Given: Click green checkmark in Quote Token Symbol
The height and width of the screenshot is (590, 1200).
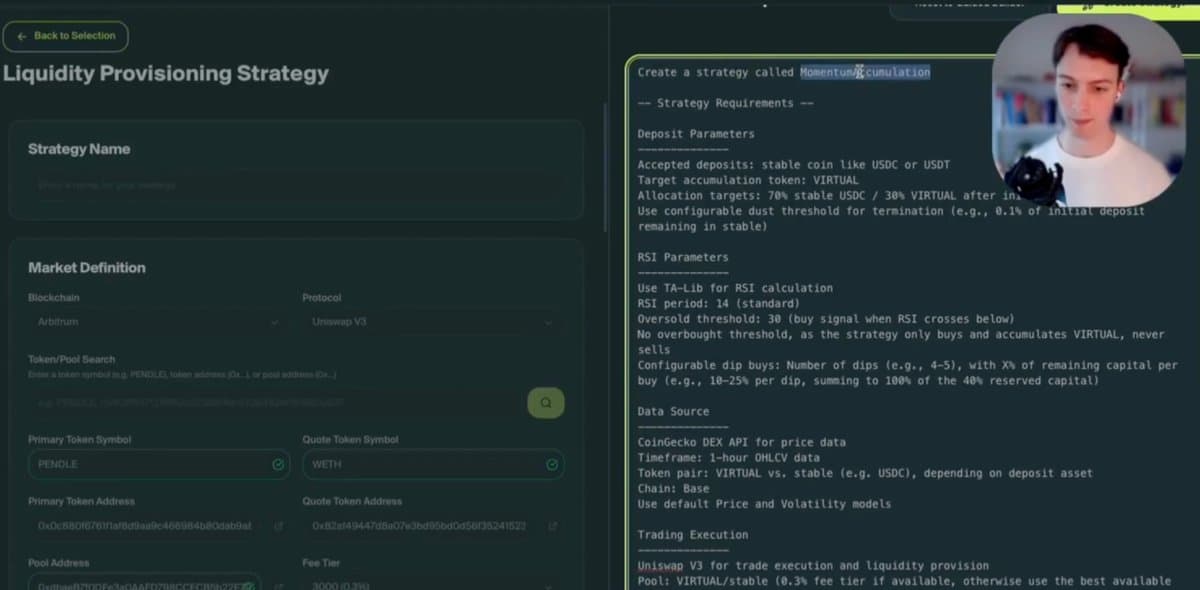Looking at the screenshot, I should coord(552,465).
